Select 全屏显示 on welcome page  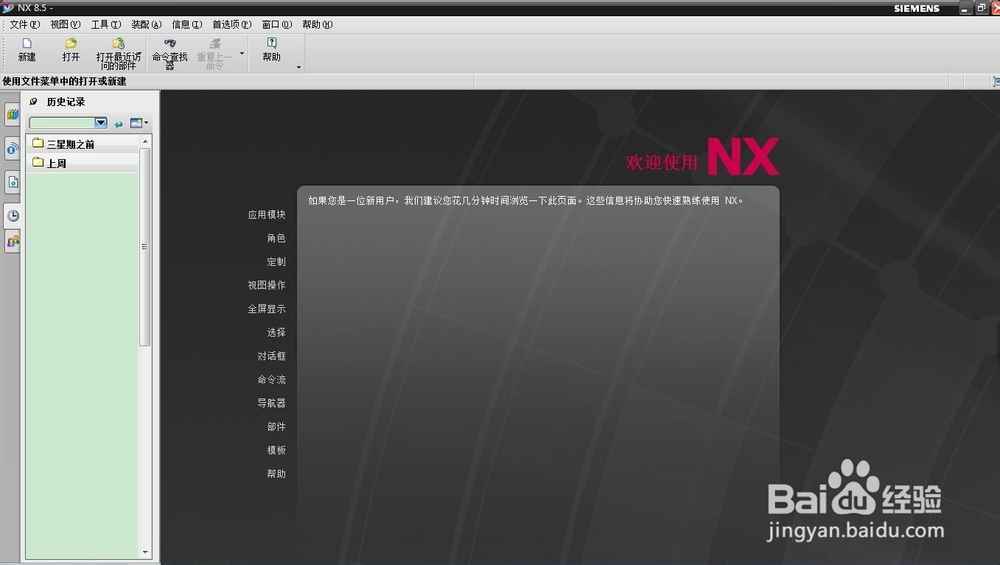pos(267,309)
